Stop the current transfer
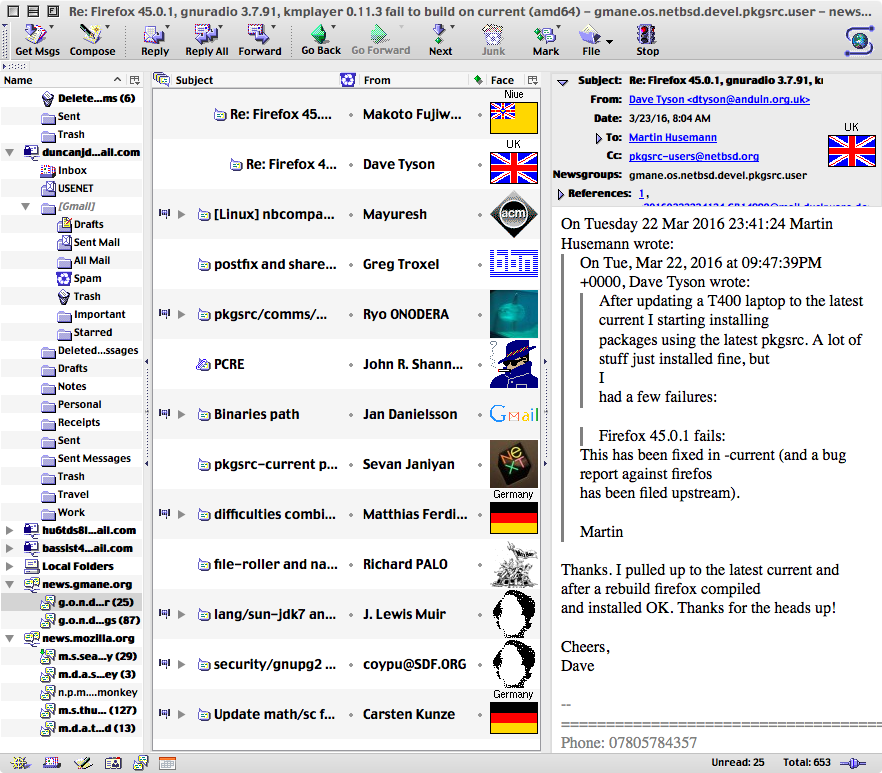The height and width of the screenshot is (773, 882). [x=647, y=39]
